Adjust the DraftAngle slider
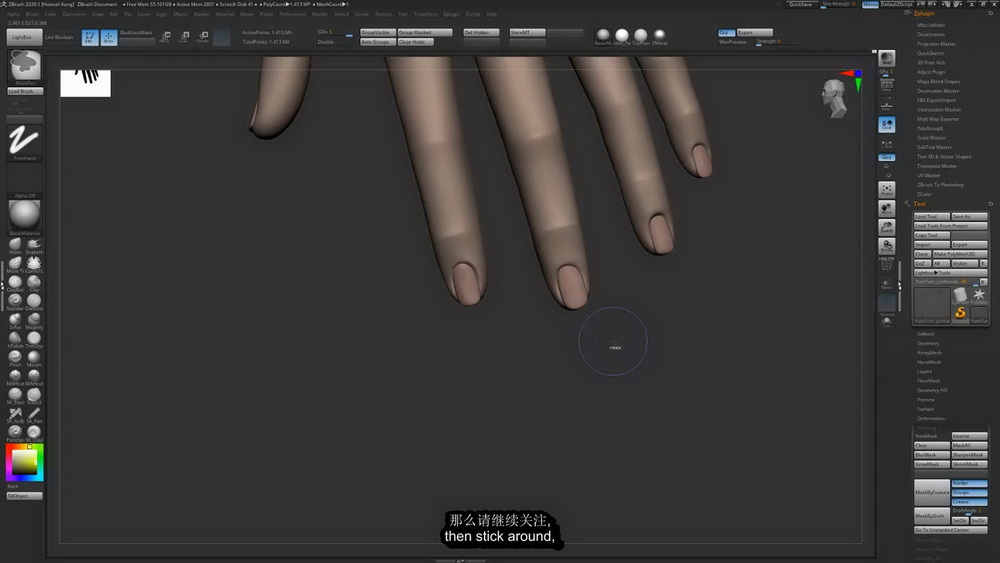 tap(969, 511)
